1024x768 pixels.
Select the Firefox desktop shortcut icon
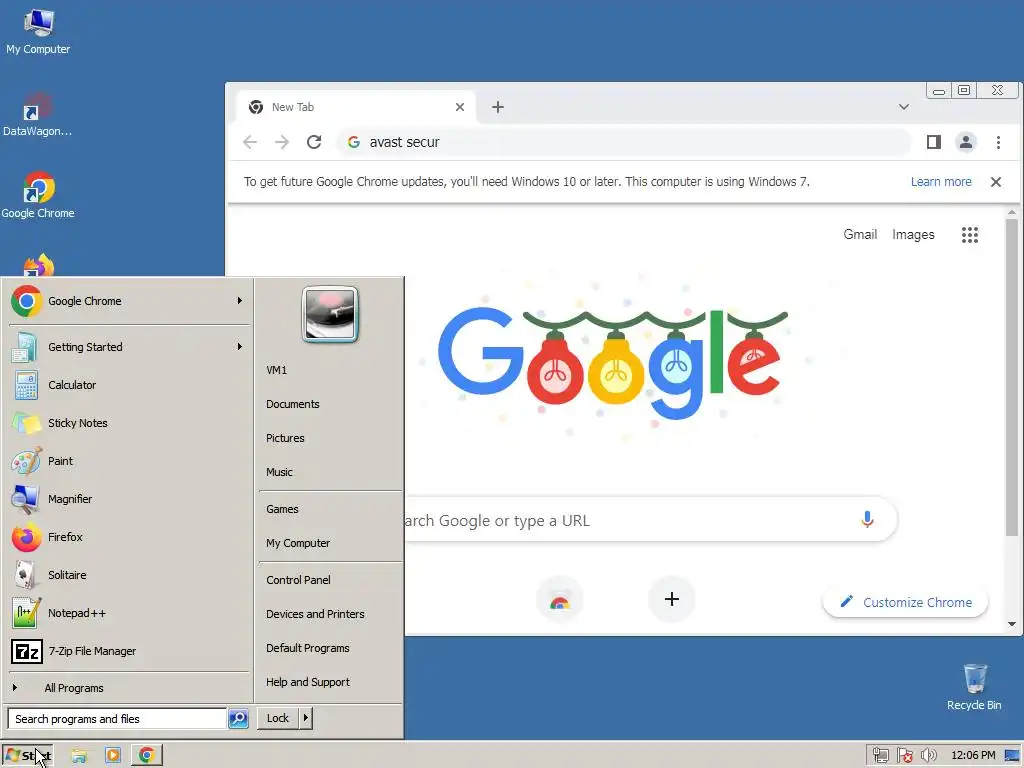tap(39, 265)
